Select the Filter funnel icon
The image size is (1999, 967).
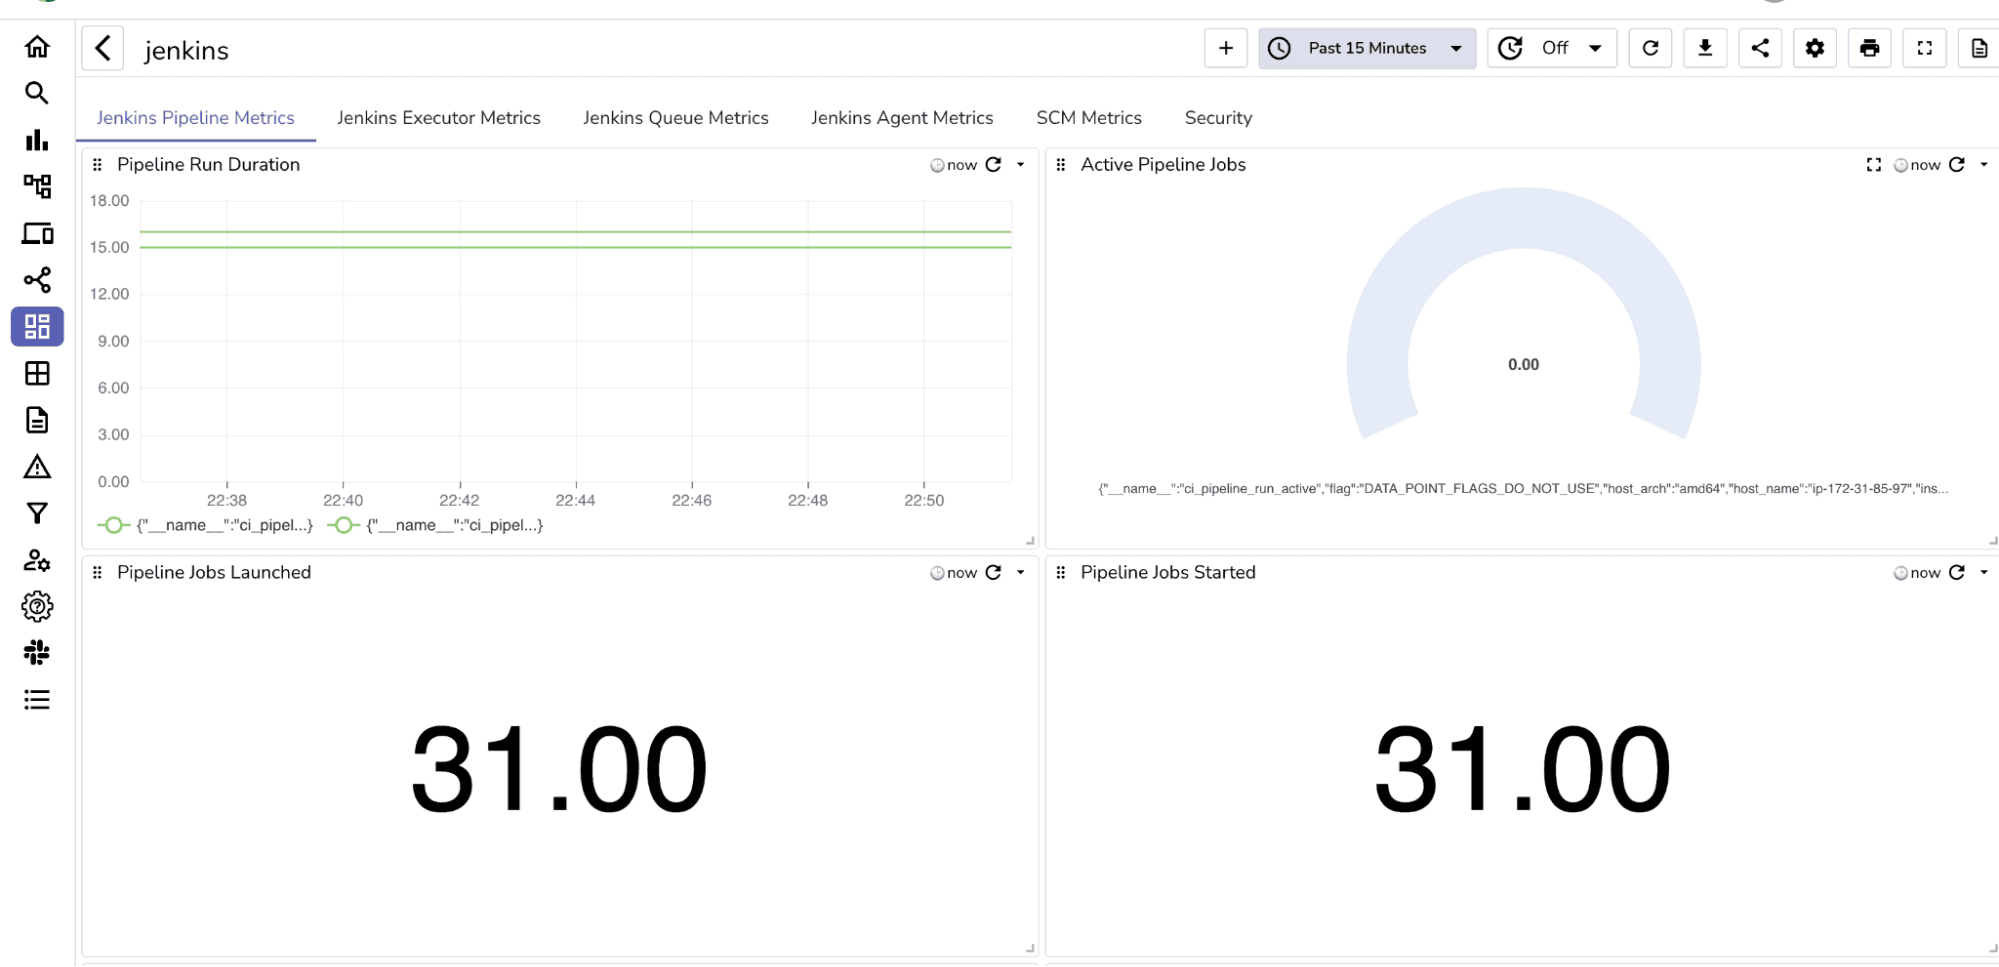[37, 512]
